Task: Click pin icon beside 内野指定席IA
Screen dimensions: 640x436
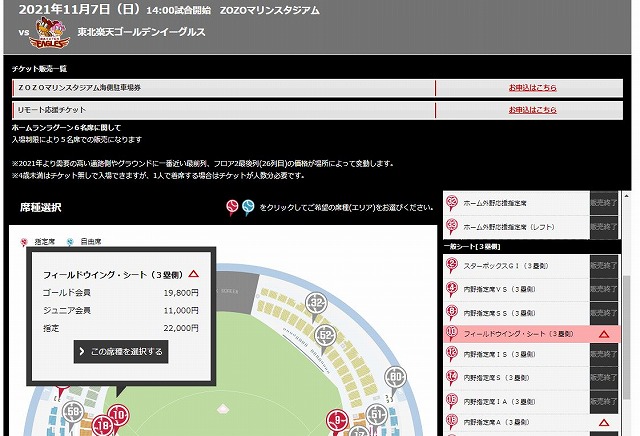Action: 451,401
